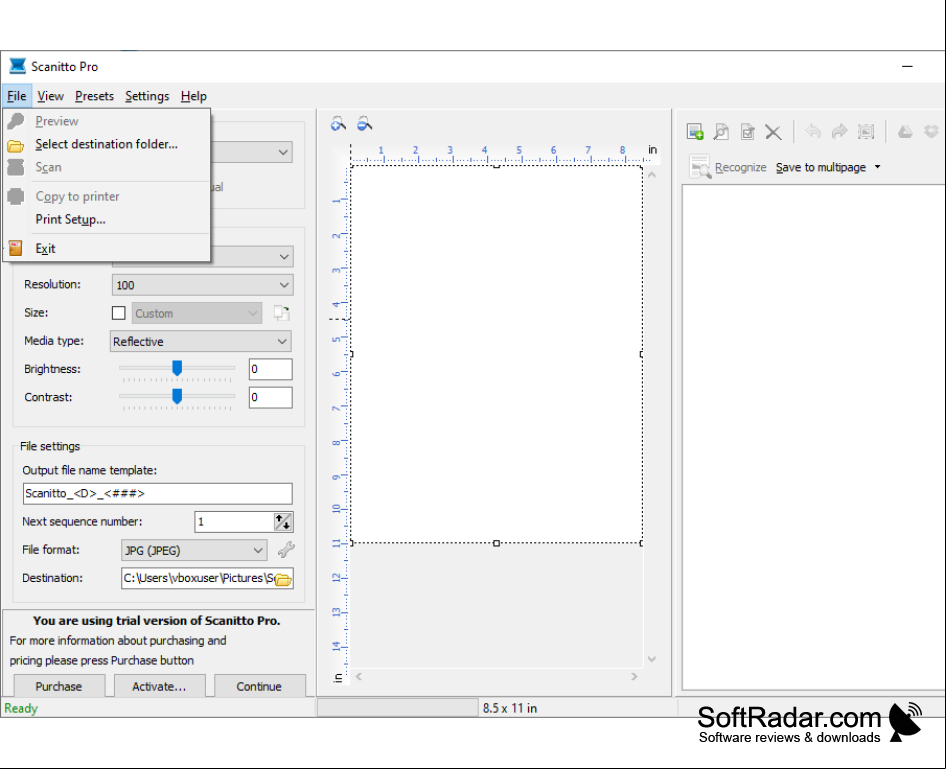Click the preview scroll up arrow
Viewport: 946px width, 769px height.
[652, 175]
